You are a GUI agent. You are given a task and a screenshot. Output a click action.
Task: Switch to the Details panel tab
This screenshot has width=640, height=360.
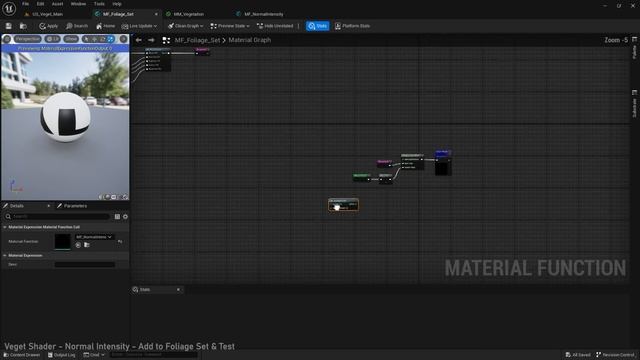tap(17, 206)
